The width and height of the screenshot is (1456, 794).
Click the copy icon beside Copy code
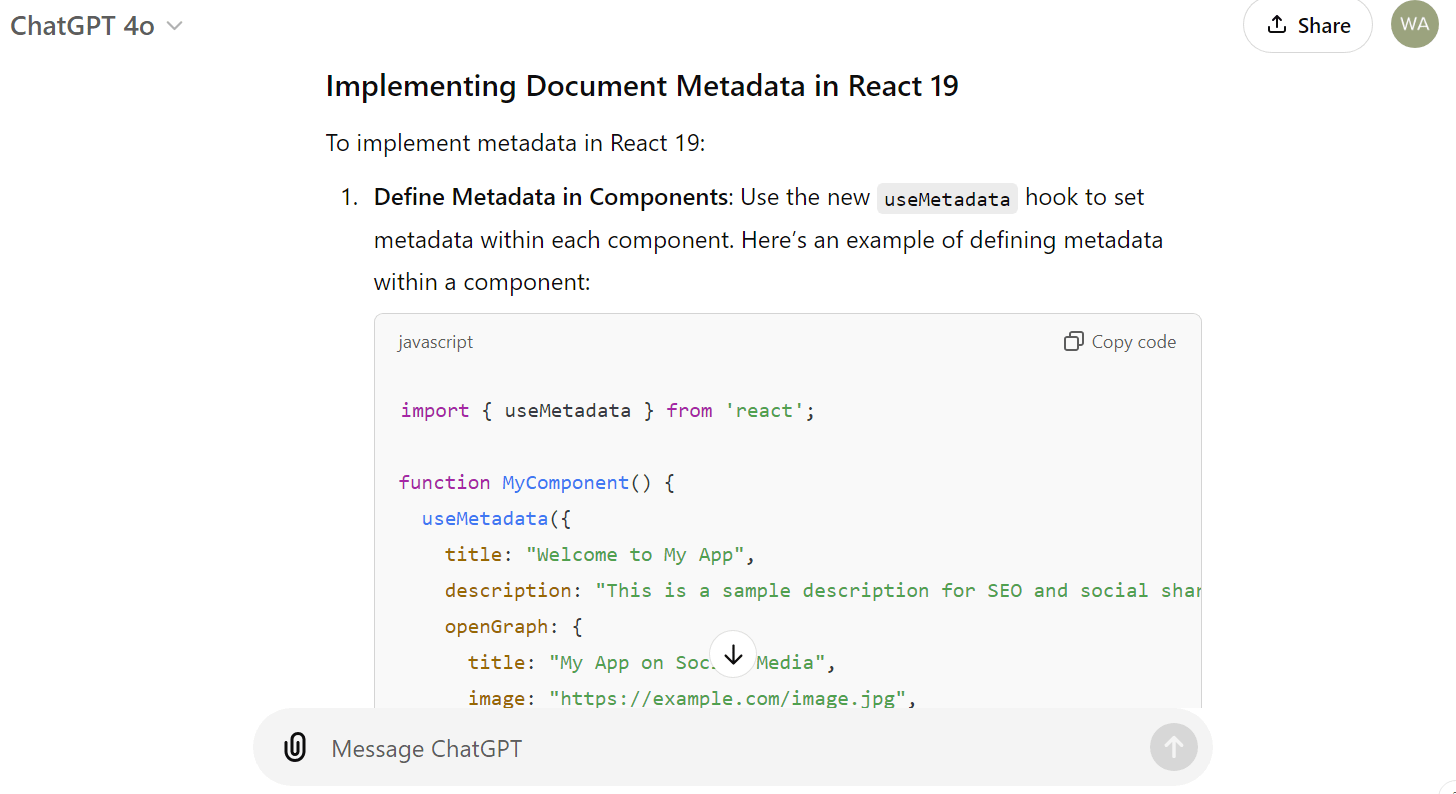[x=1072, y=341]
